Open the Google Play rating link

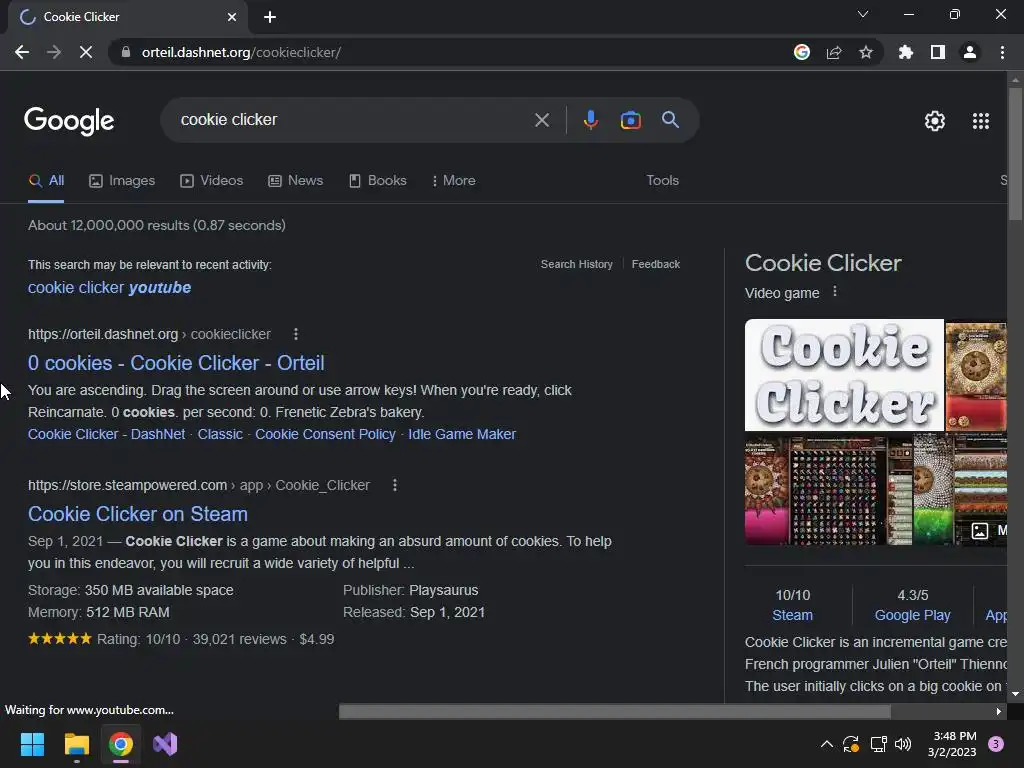tap(912, 615)
